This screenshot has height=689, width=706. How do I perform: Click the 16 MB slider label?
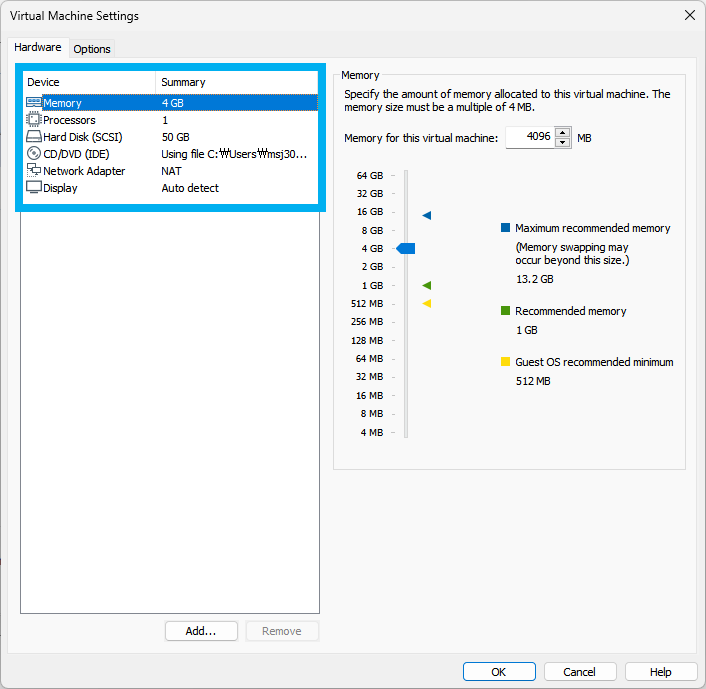(369, 395)
